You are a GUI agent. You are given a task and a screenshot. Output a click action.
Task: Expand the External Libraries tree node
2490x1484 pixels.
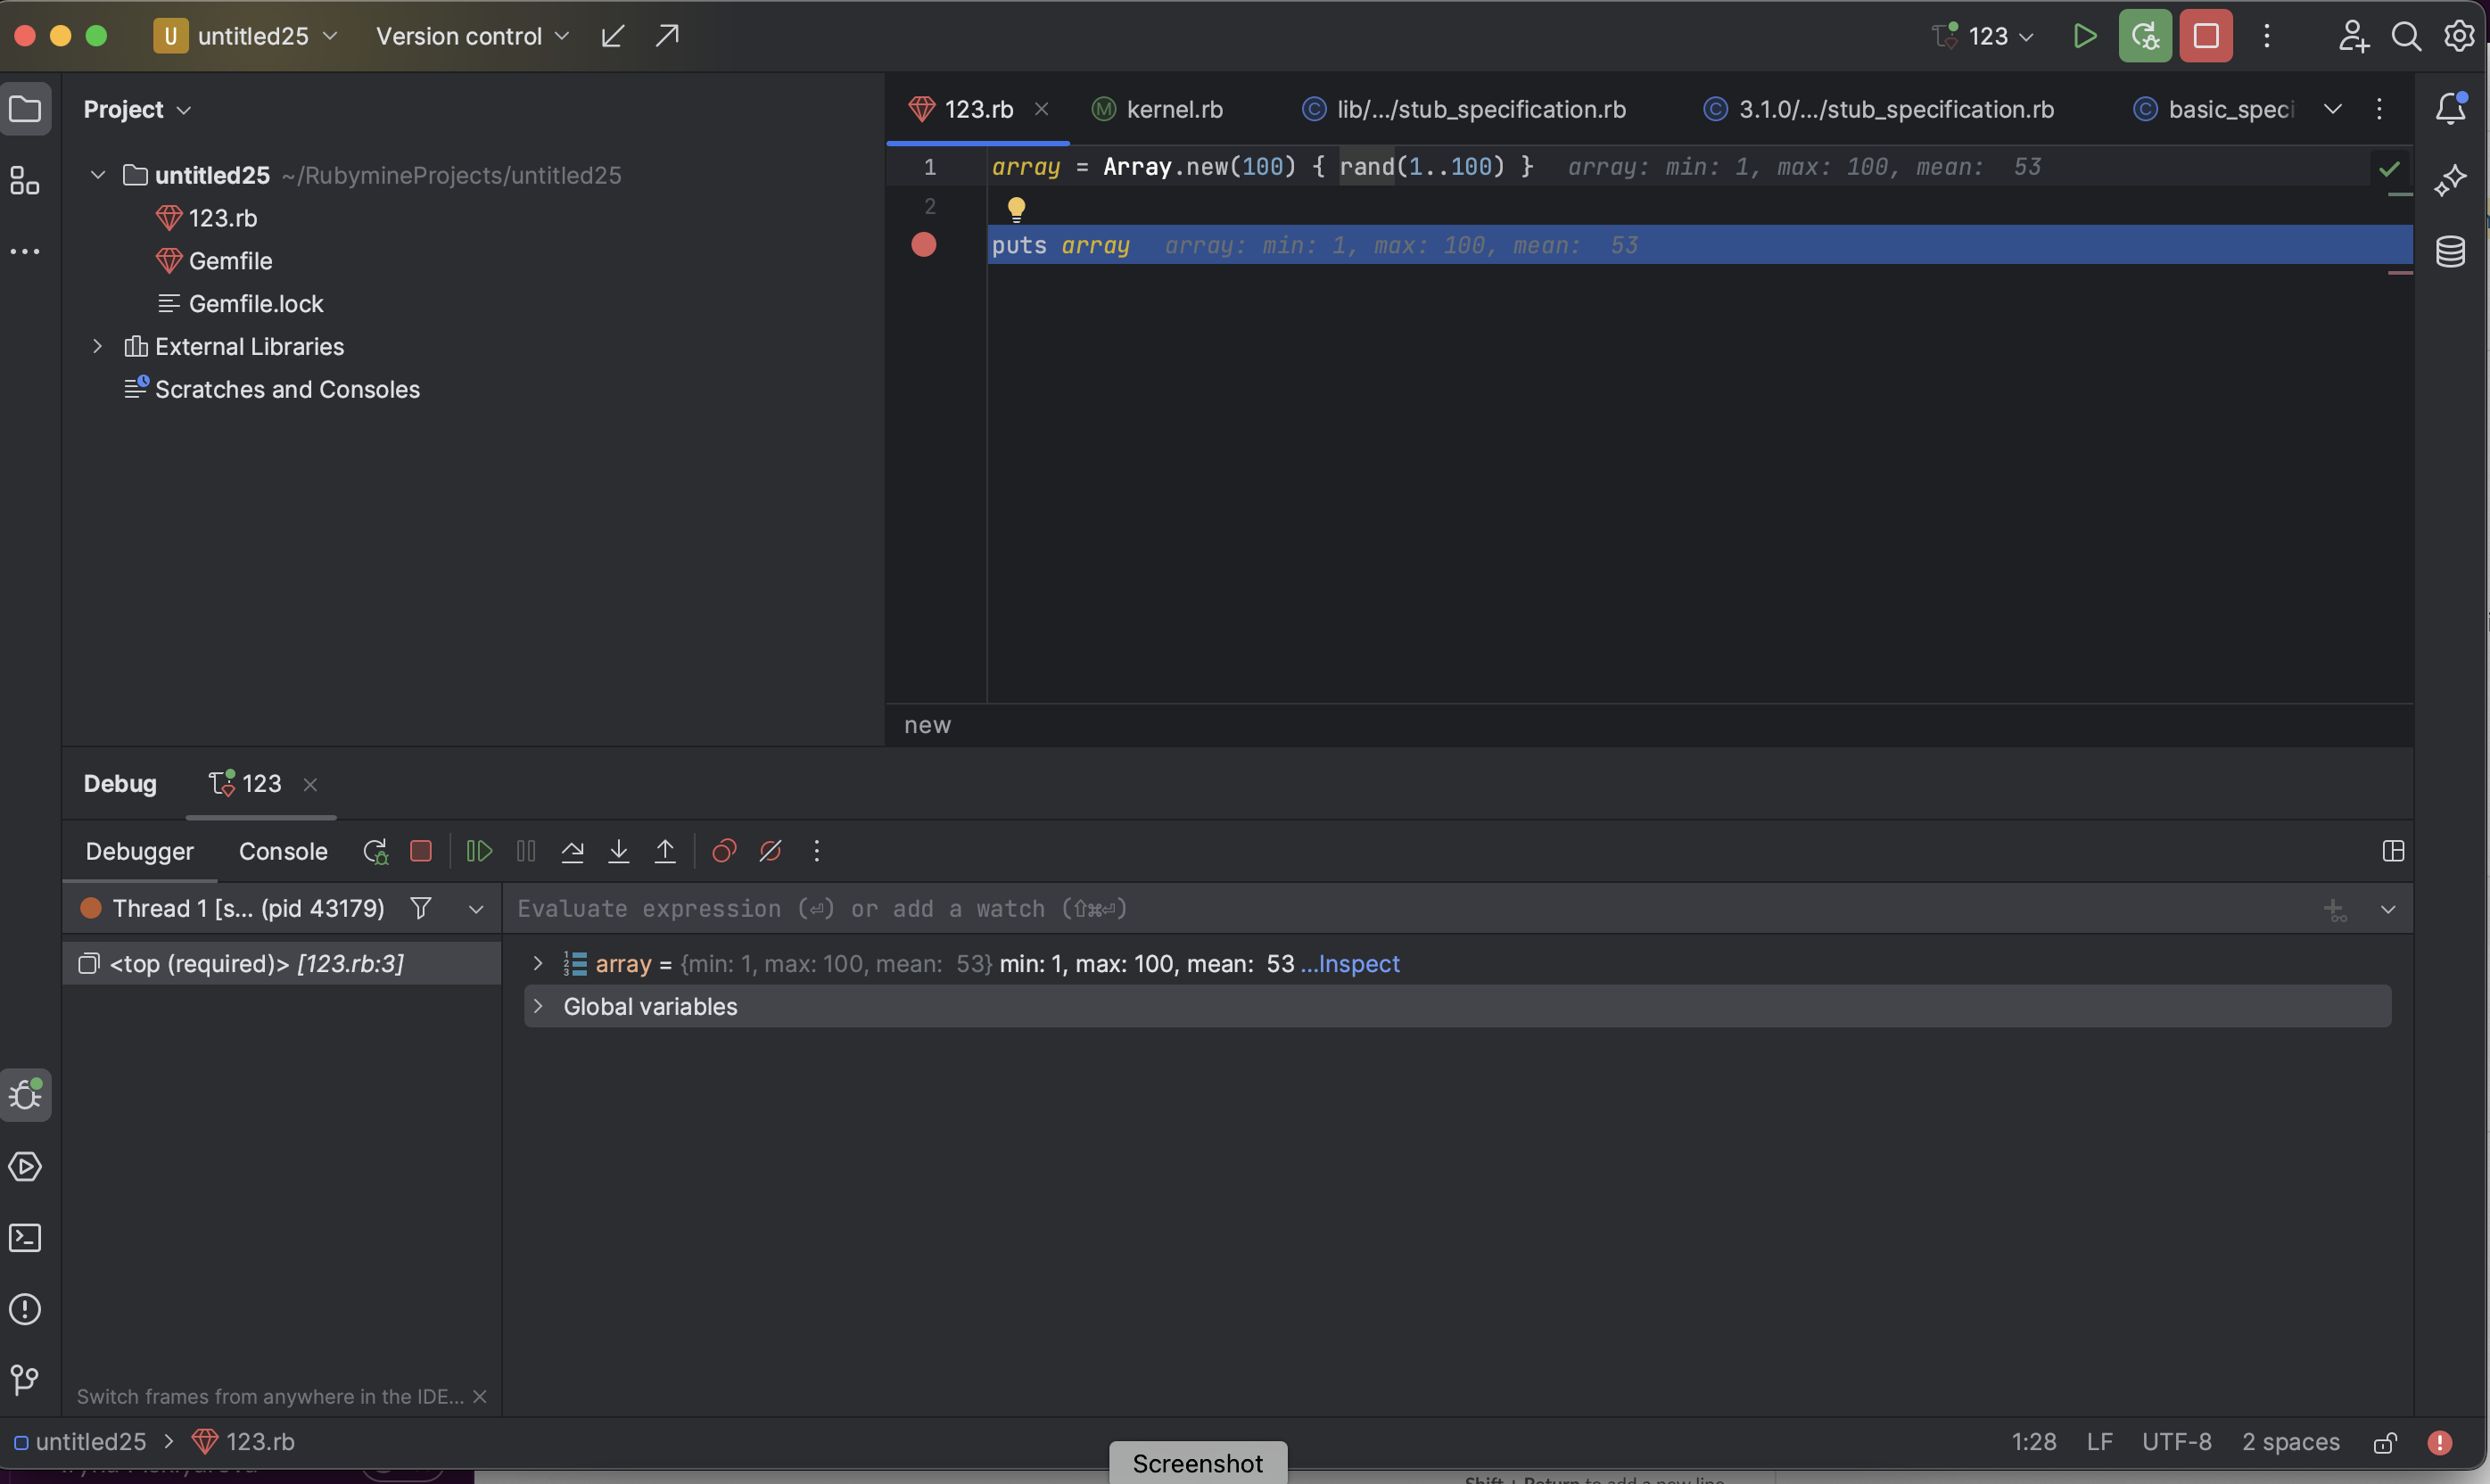pyautogui.click(x=97, y=346)
